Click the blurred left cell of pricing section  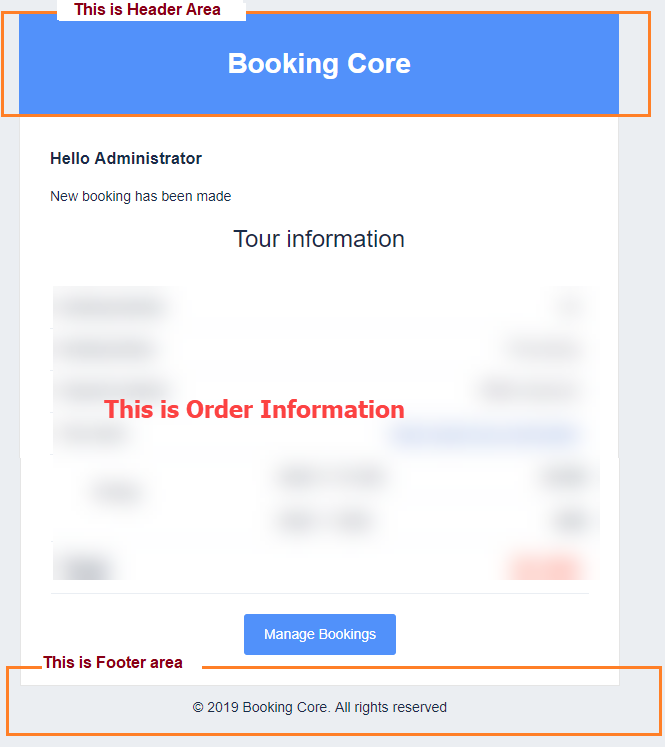pyautogui.click(x=120, y=492)
